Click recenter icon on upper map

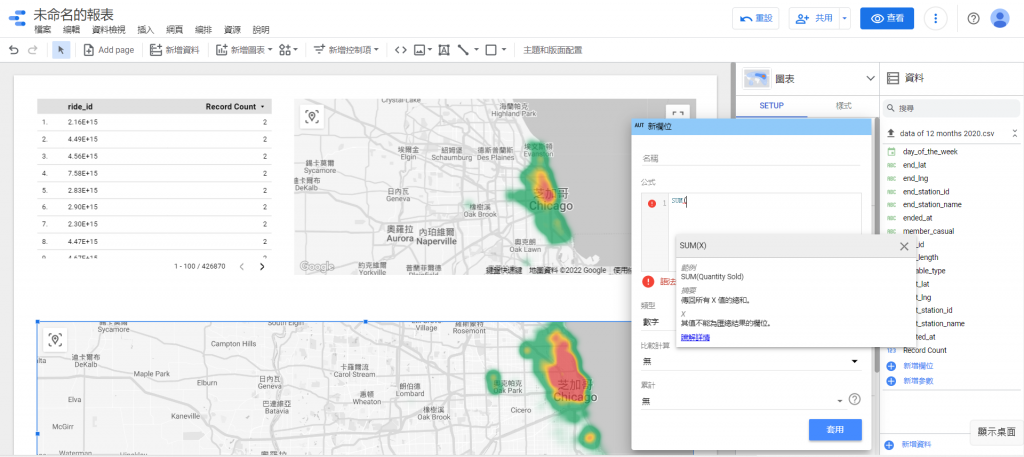click(312, 117)
